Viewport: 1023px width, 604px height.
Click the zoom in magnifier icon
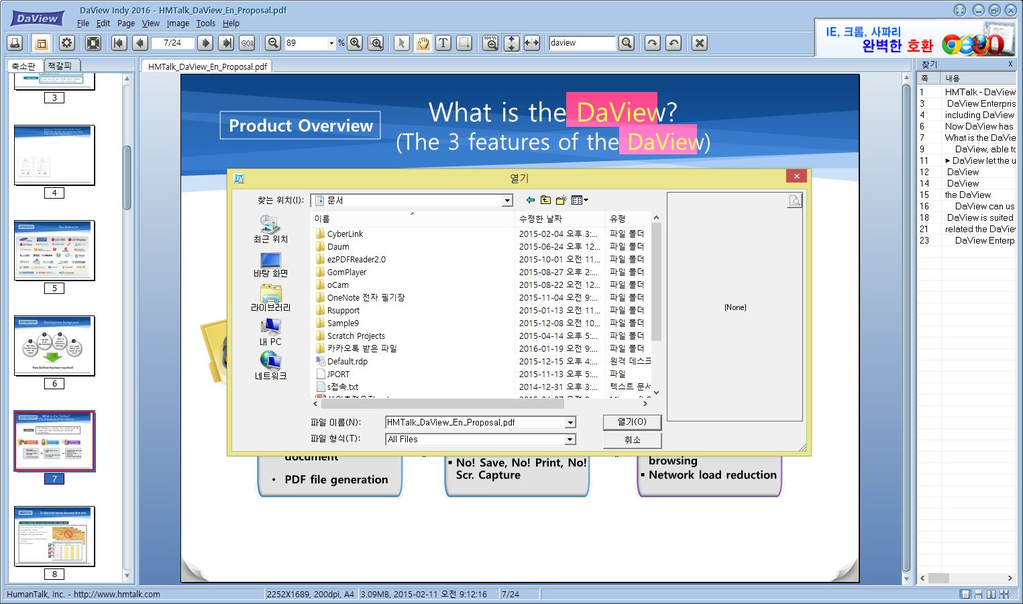point(355,43)
